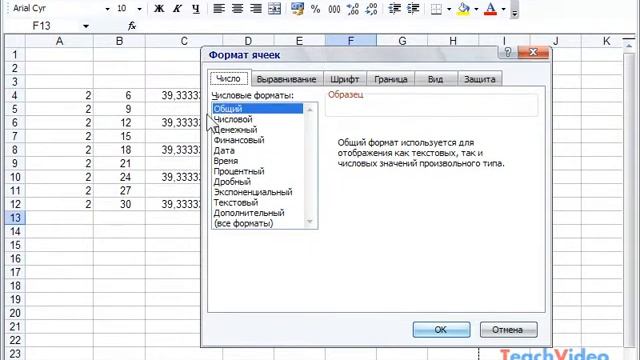Close the Формат ячеек dialog

[533, 52]
